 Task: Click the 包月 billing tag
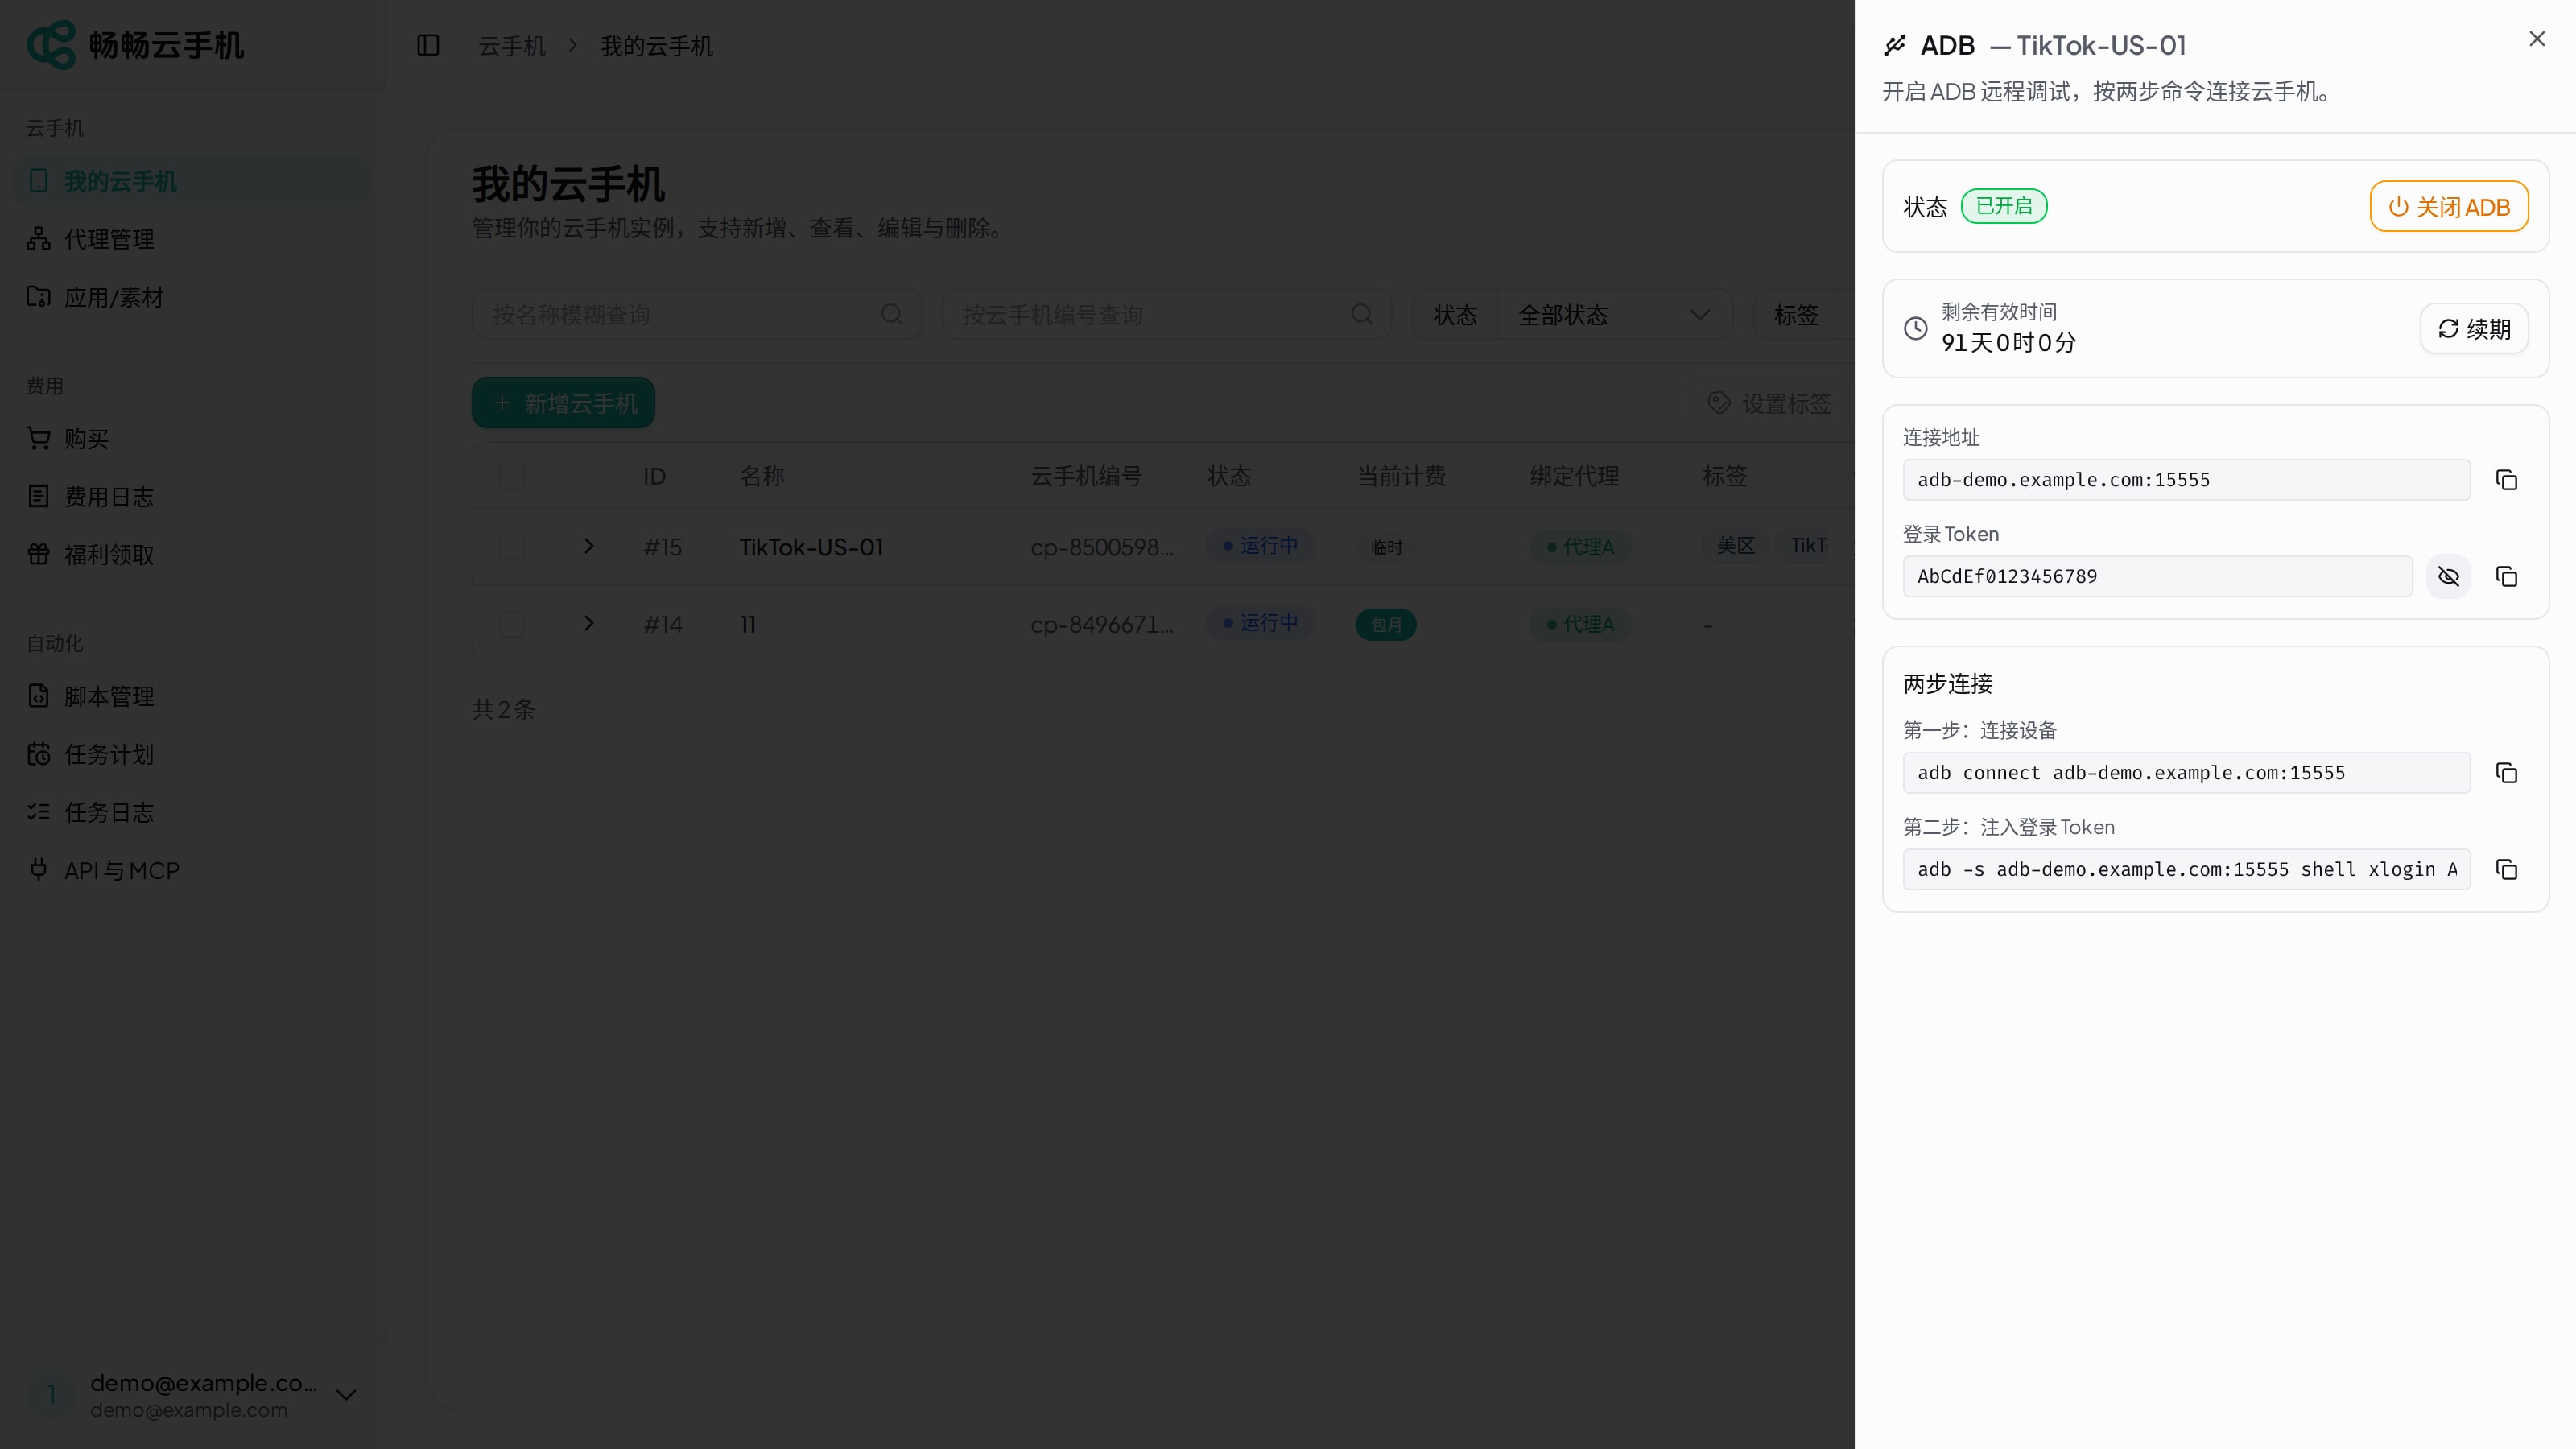click(1386, 625)
